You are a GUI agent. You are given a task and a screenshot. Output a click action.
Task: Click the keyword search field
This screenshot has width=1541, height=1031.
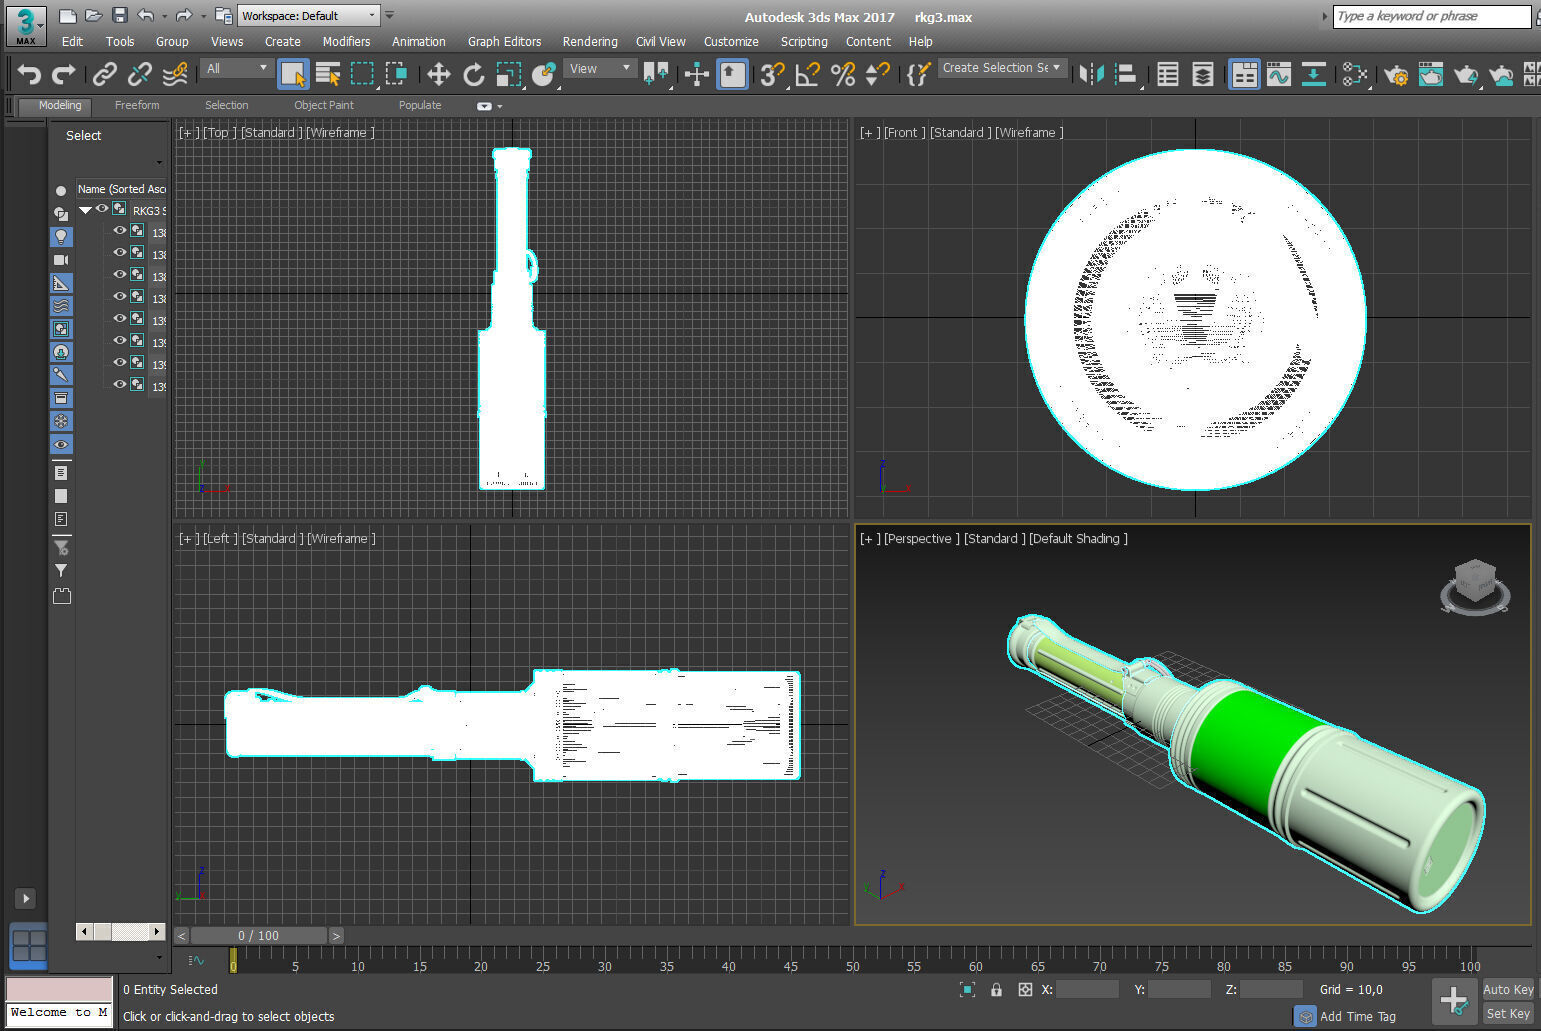click(1431, 16)
